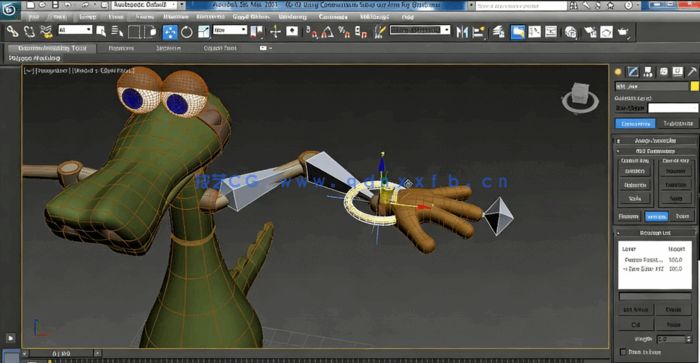Toggle Window/Crossing selection mode
This screenshot has width=700, height=363.
pyautogui.click(x=151, y=32)
